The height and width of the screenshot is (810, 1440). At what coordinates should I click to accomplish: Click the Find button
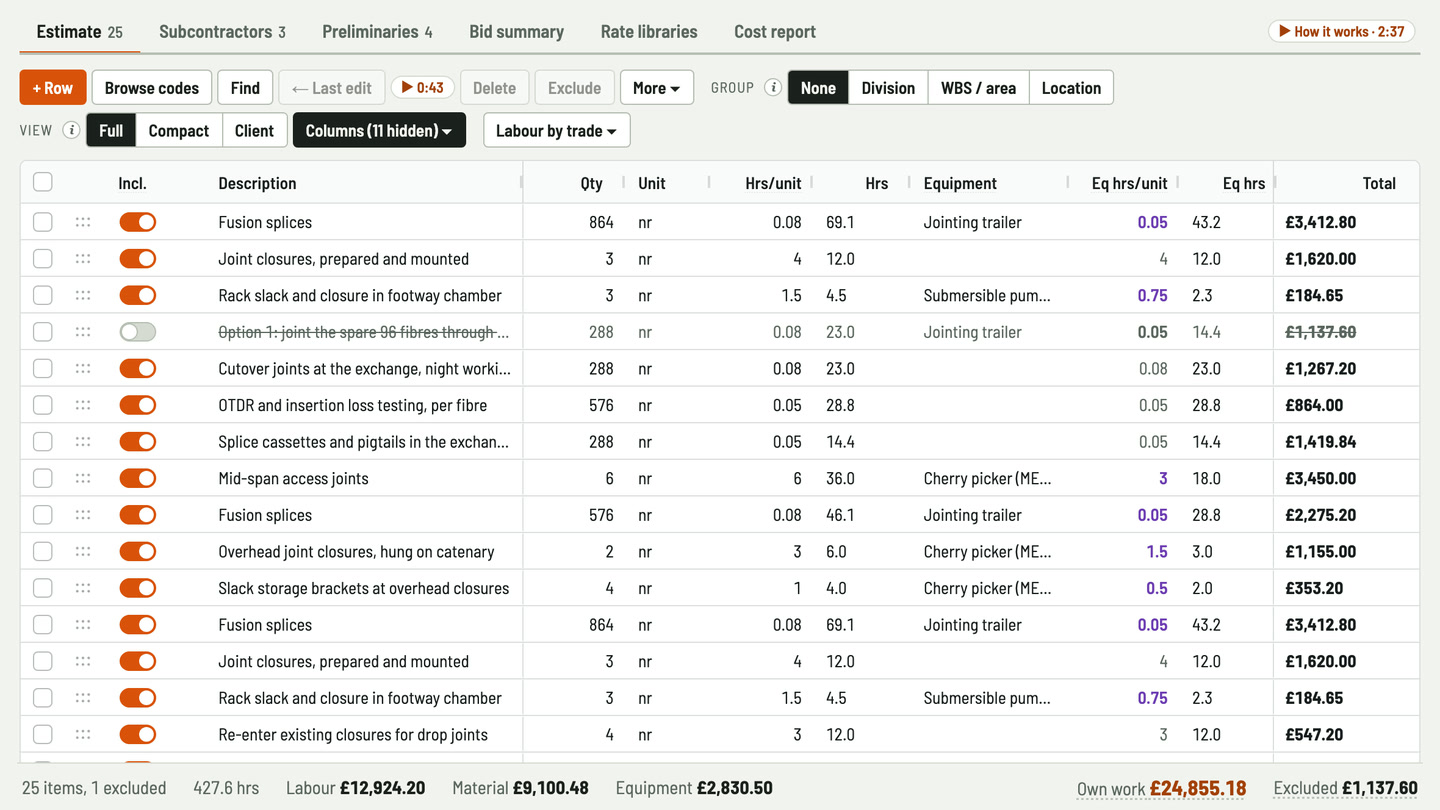tap(245, 88)
